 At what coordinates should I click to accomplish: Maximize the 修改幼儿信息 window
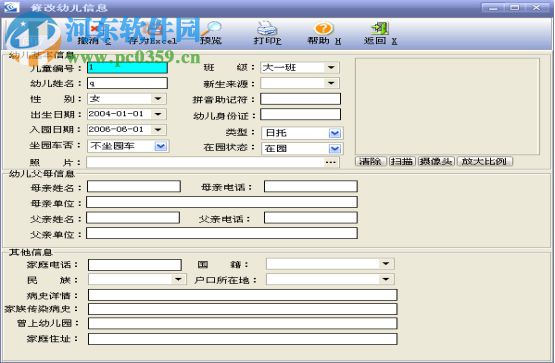515,7
